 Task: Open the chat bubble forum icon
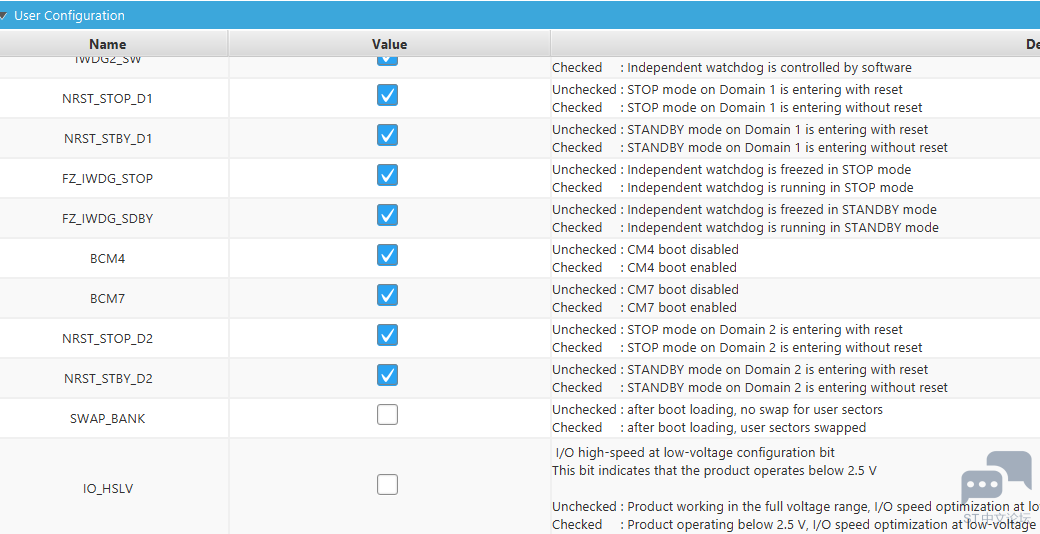[996, 483]
